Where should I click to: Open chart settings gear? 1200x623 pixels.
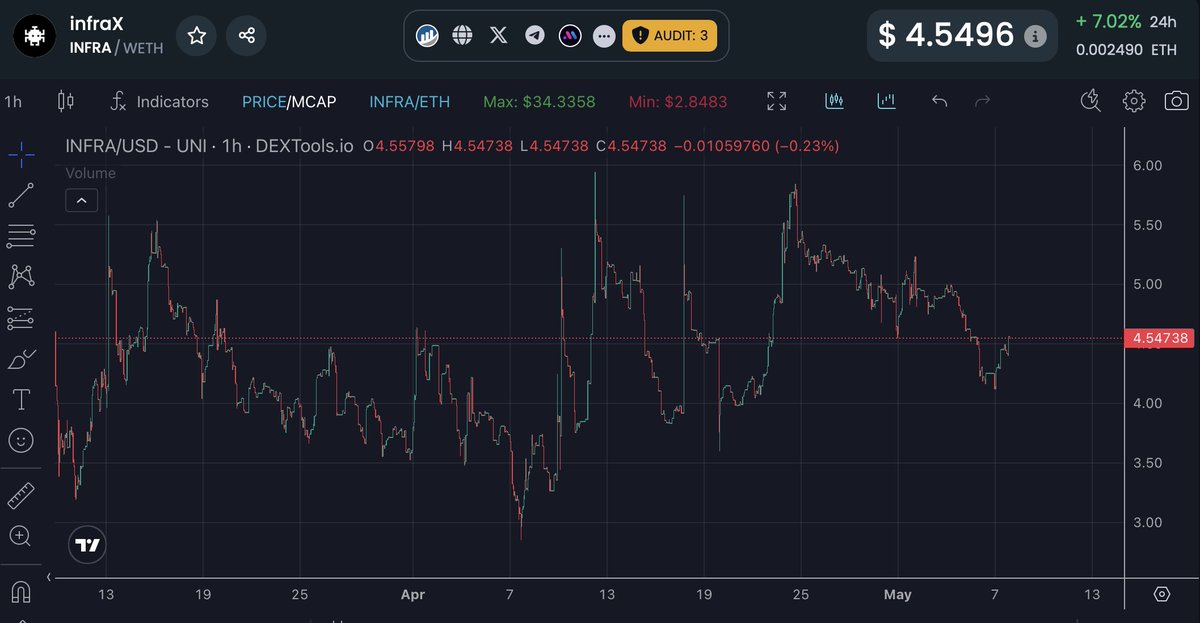pyautogui.click(x=1133, y=101)
